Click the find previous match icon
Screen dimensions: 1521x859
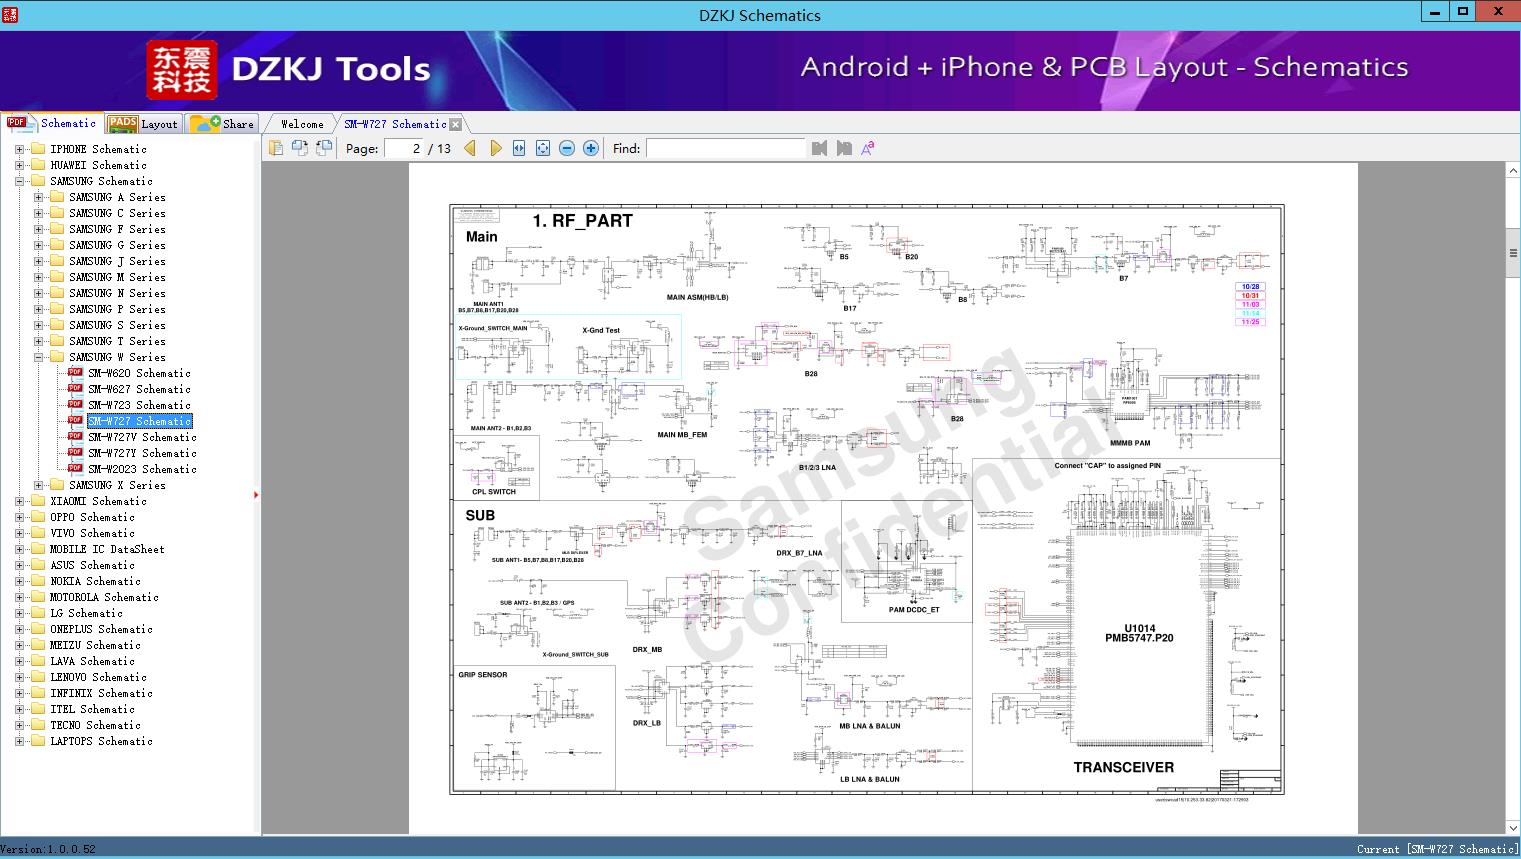(x=820, y=148)
